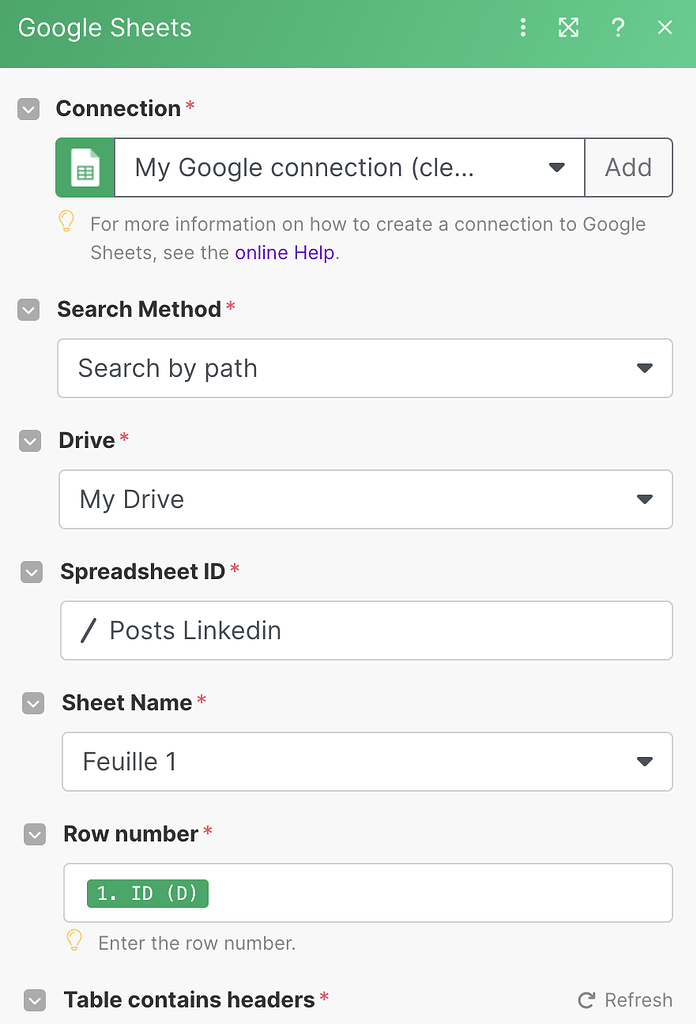696x1024 pixels.
Task: Click the 1. ID (D) mapped tag
Action: click(148, 893)
